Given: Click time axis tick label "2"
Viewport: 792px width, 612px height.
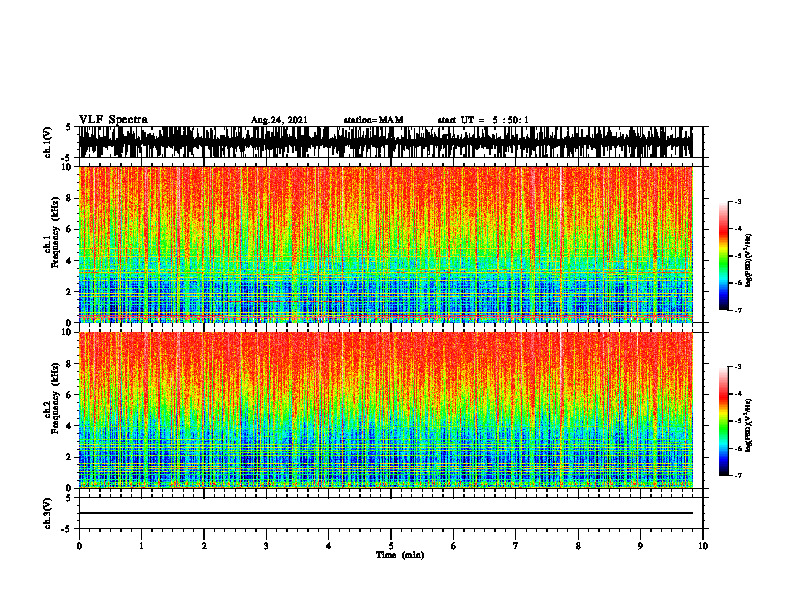Looking at the screenshot, I should 204,546.
